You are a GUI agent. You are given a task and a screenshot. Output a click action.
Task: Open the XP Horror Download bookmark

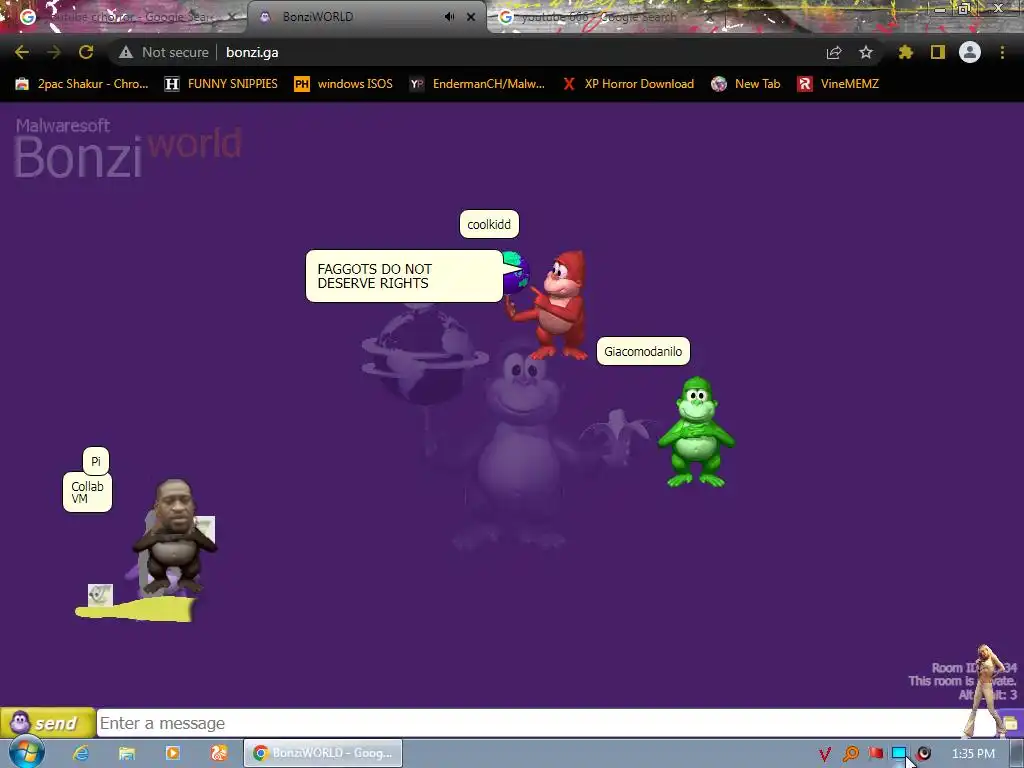628,84
